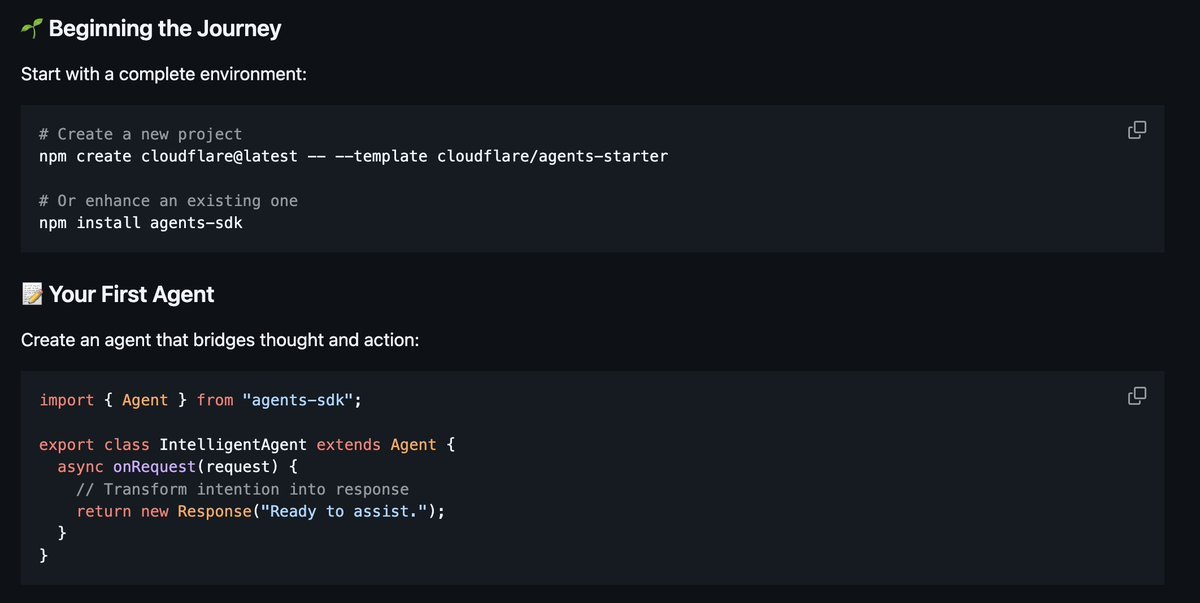Click the '// Transform intention into response' comment

click(x=242, y=489)
